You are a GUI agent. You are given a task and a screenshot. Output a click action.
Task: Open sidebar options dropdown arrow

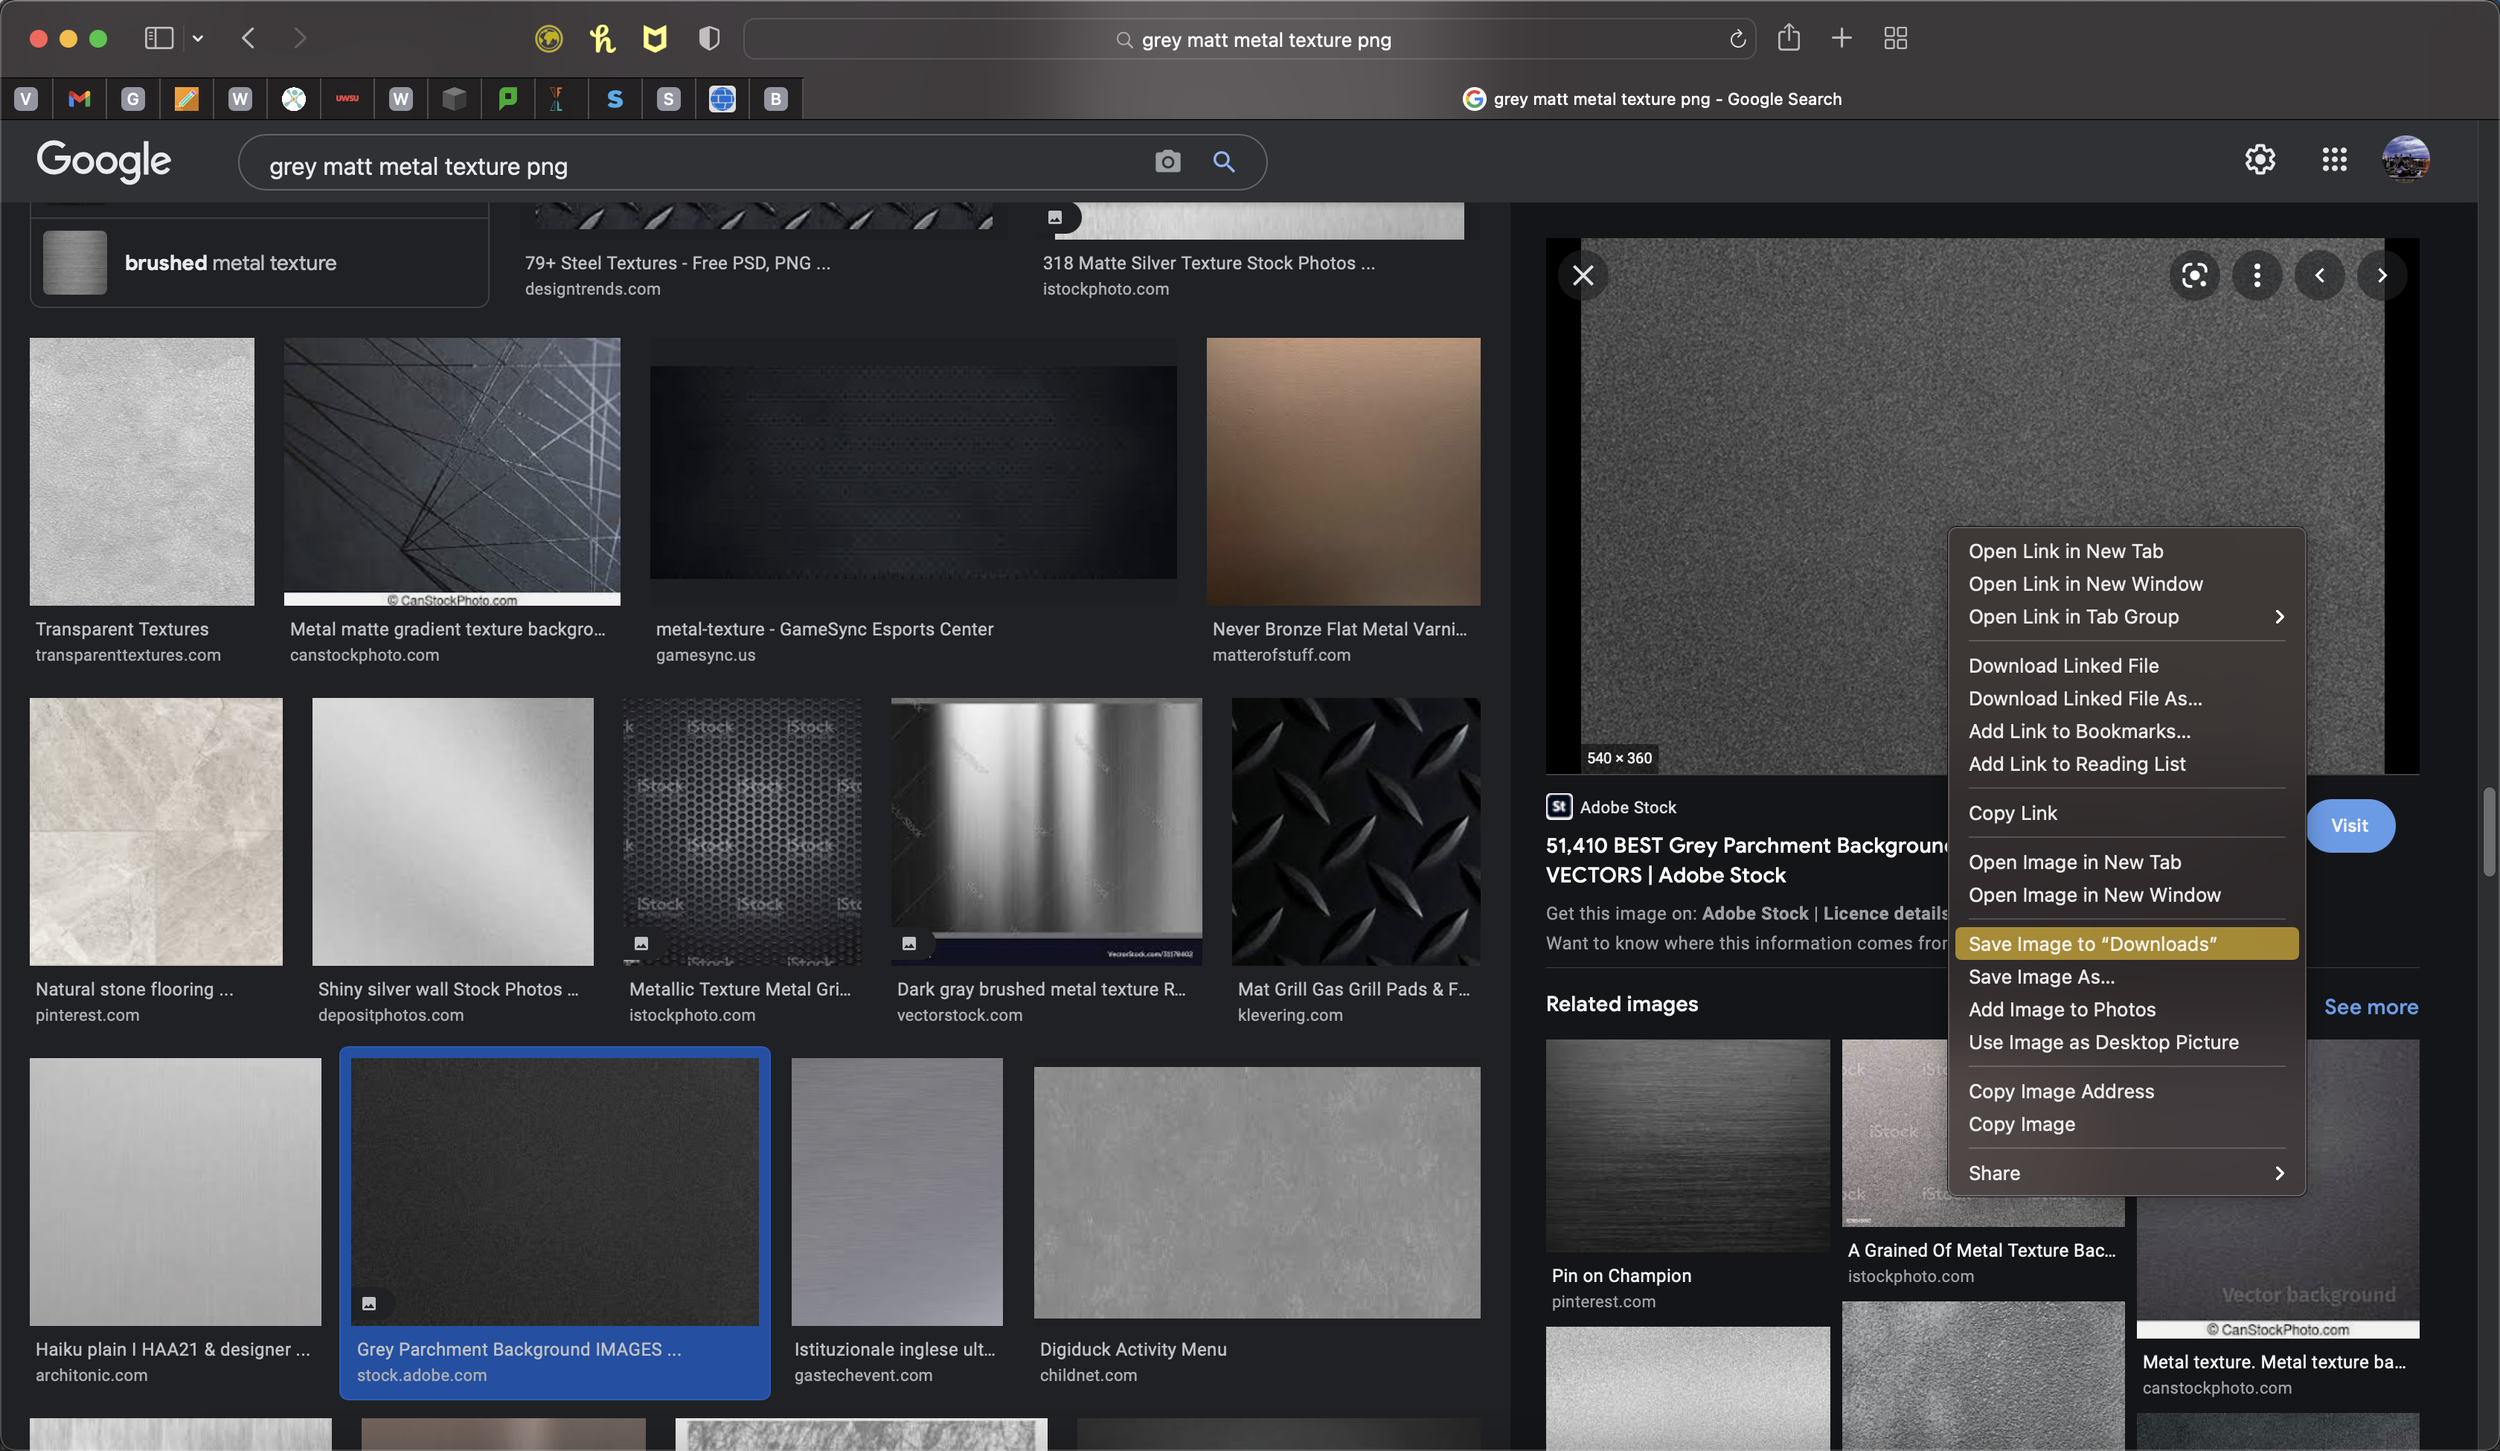198,38
